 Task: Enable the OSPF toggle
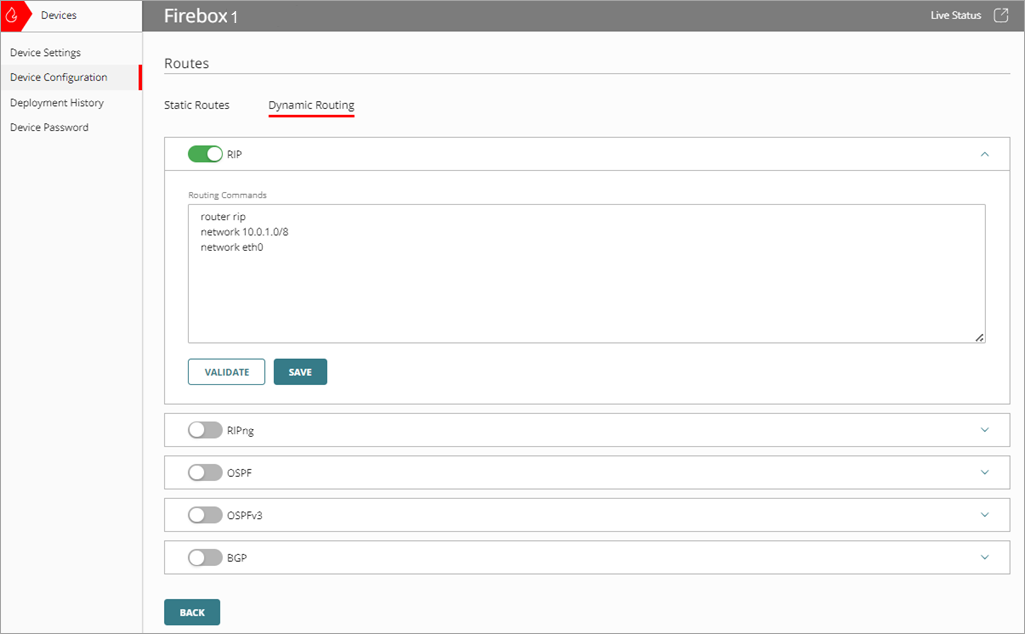click(205, 472)
